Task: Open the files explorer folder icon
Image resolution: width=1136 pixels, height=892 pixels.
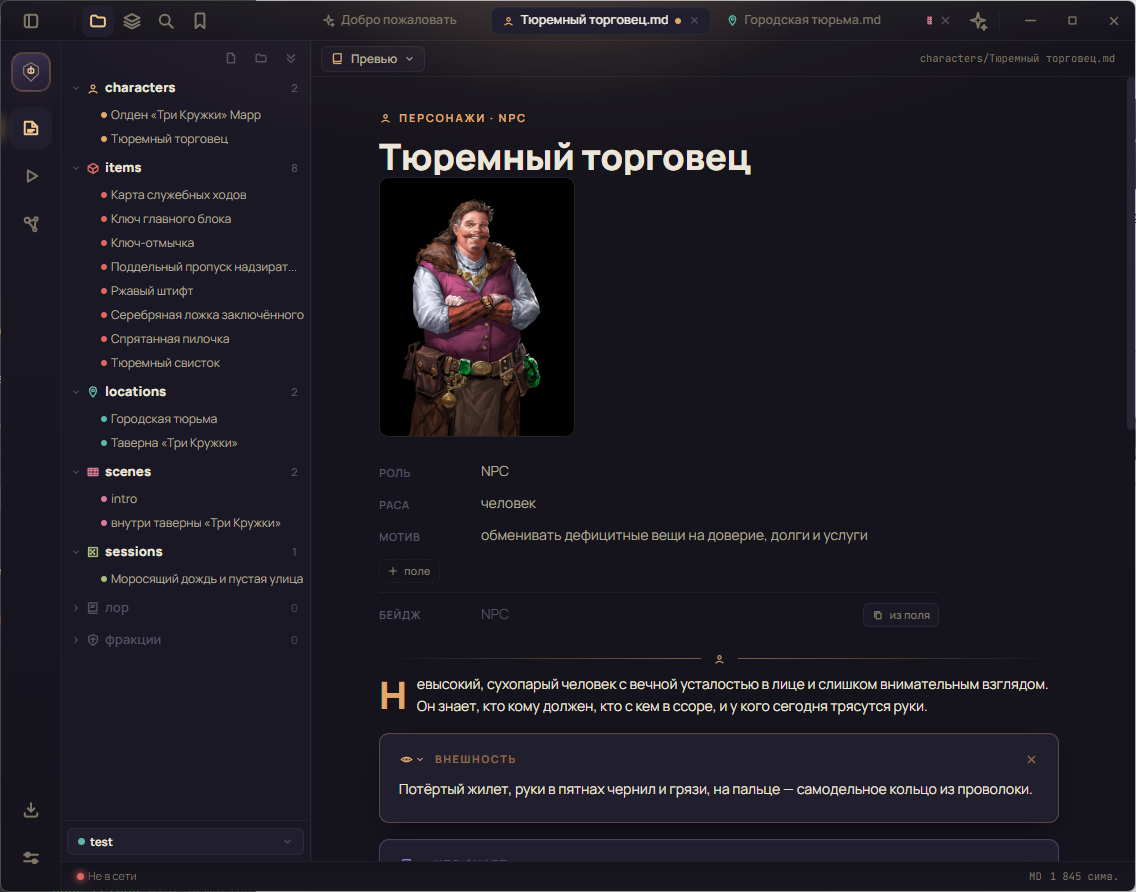Action: (98, 21)
